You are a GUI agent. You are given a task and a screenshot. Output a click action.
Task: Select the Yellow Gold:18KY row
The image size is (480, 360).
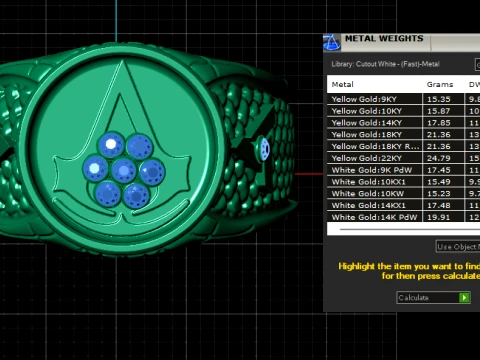coord(403,134)
